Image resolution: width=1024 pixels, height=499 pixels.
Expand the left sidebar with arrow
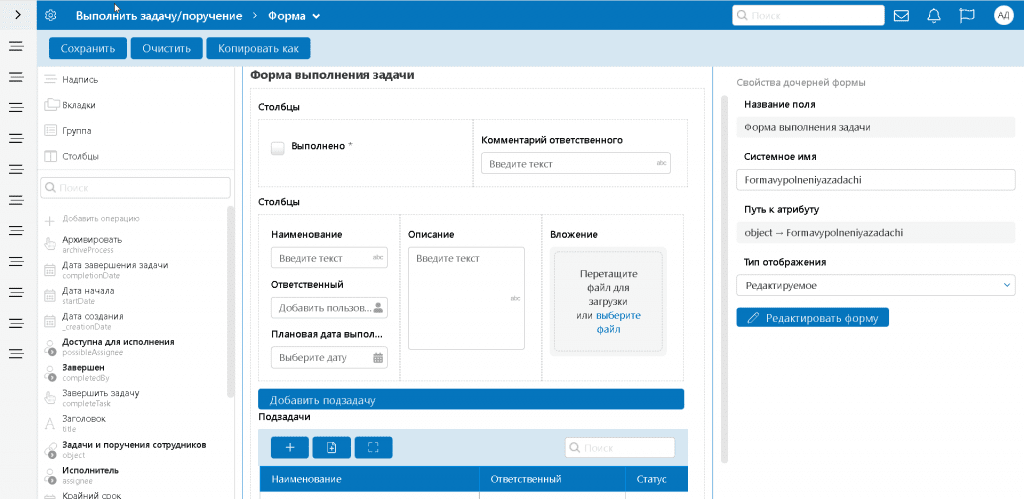tap(17, 15)
